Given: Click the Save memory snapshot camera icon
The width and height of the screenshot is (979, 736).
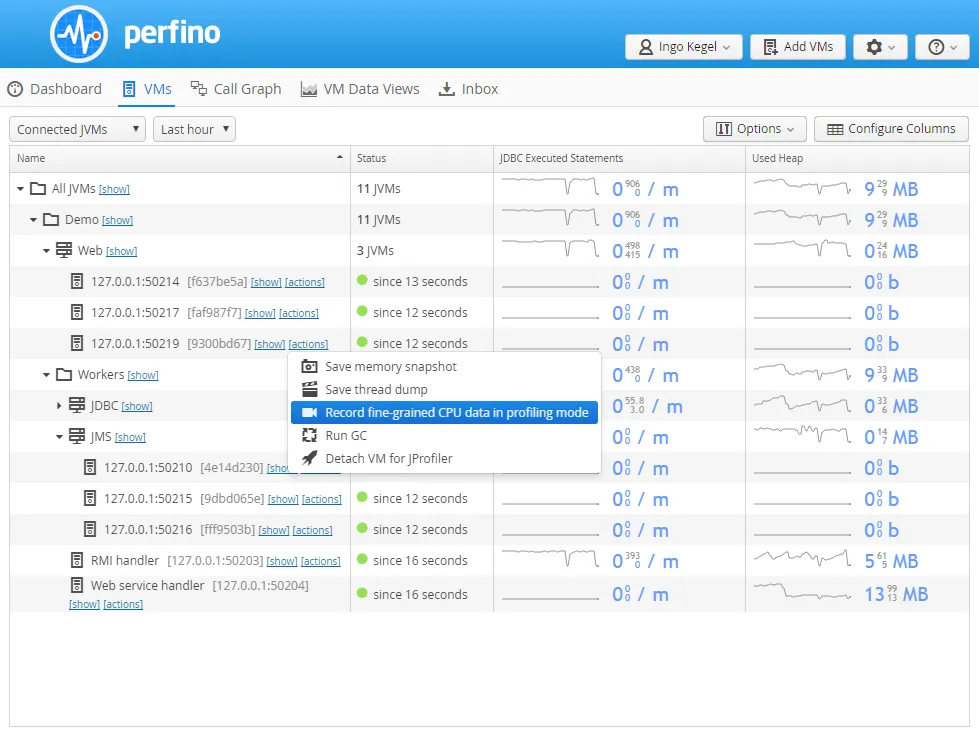Looking at the screenshot, I should [310, 367].
